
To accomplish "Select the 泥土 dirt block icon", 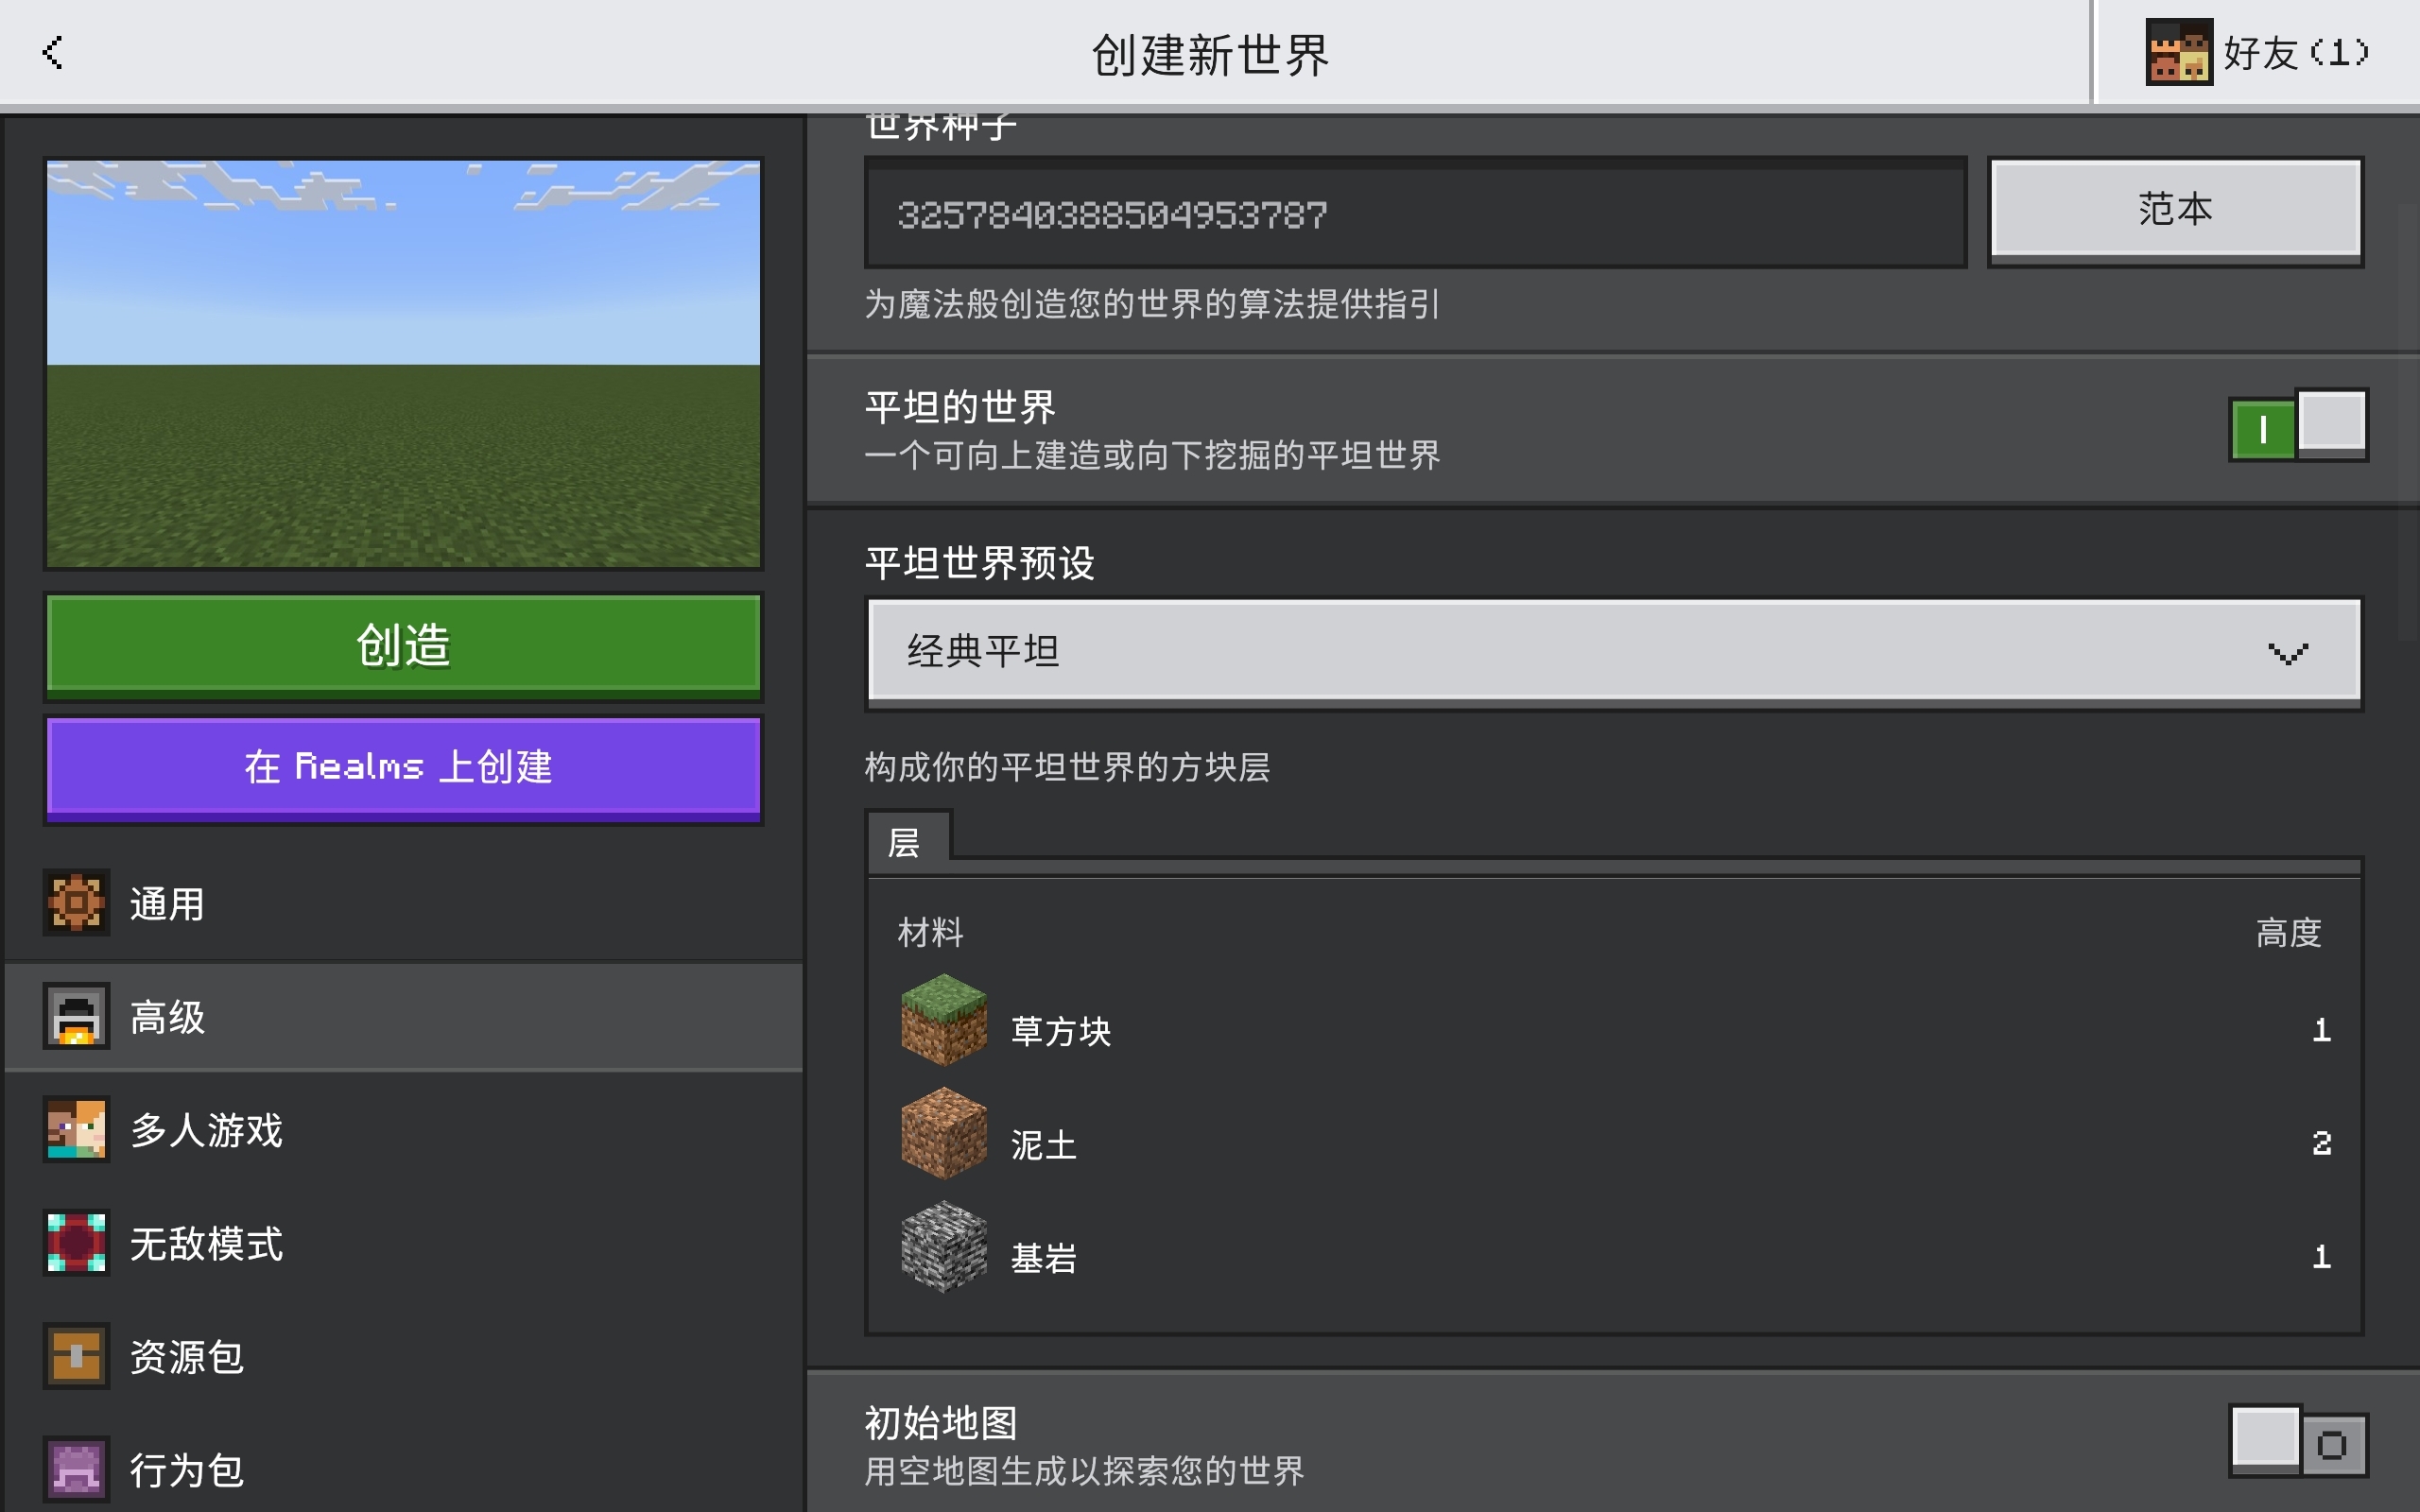I will (x=944, y=1134).
